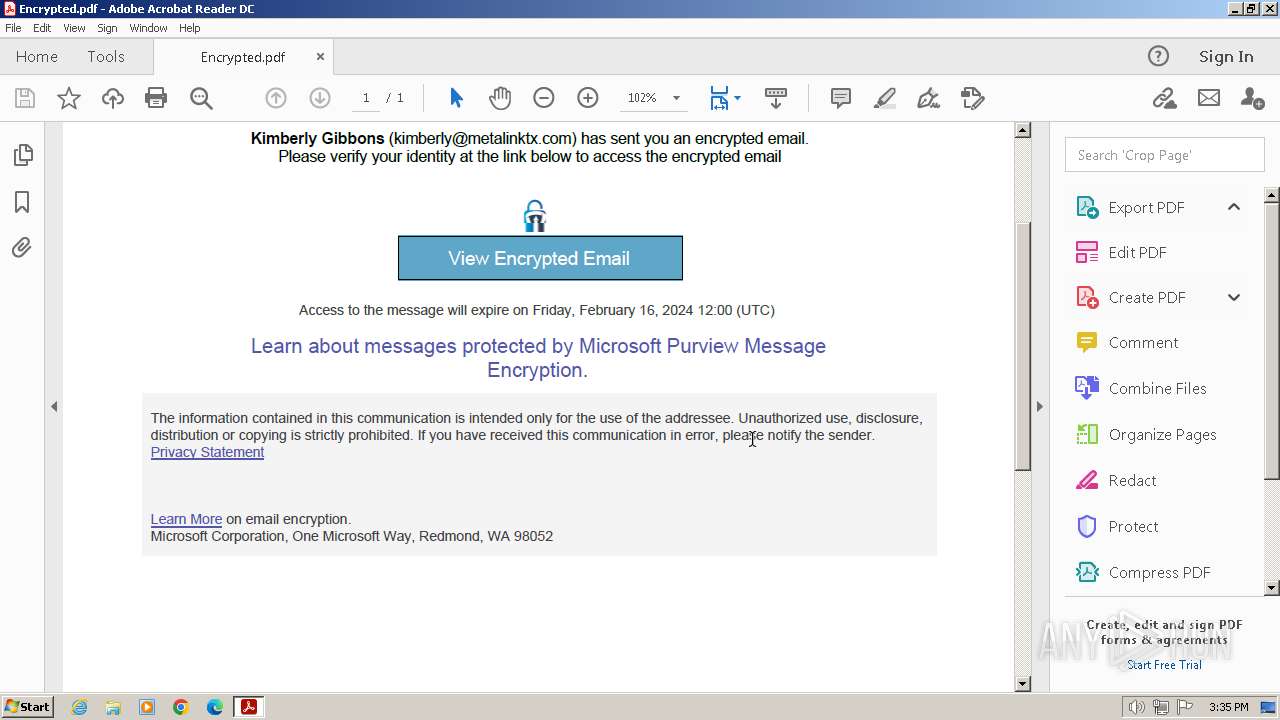Open the attachments paperclip panel
The image size is (1280, 720).
[22, 247]
